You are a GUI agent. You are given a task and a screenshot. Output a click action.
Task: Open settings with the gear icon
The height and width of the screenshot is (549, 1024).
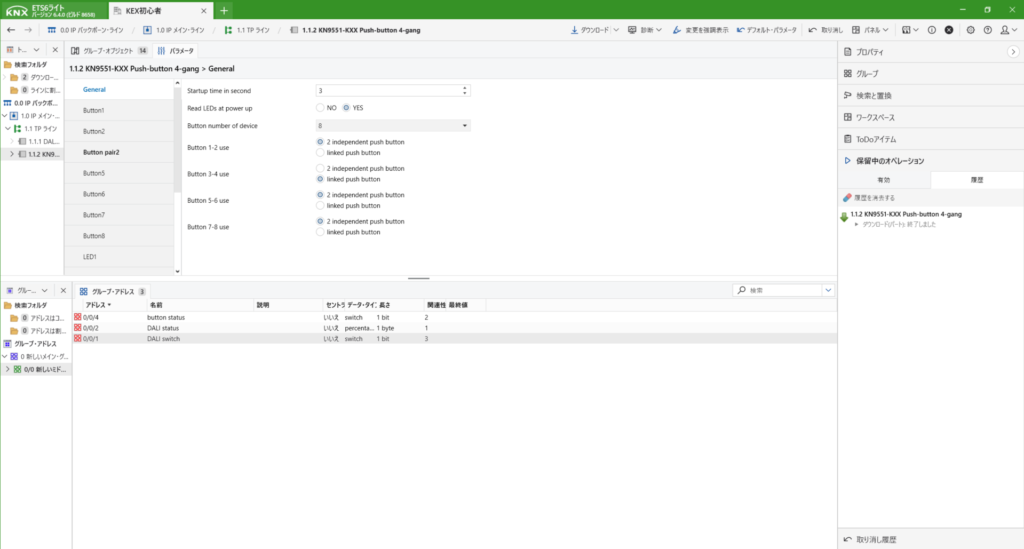pyautogui.click(x=971, y=30)
